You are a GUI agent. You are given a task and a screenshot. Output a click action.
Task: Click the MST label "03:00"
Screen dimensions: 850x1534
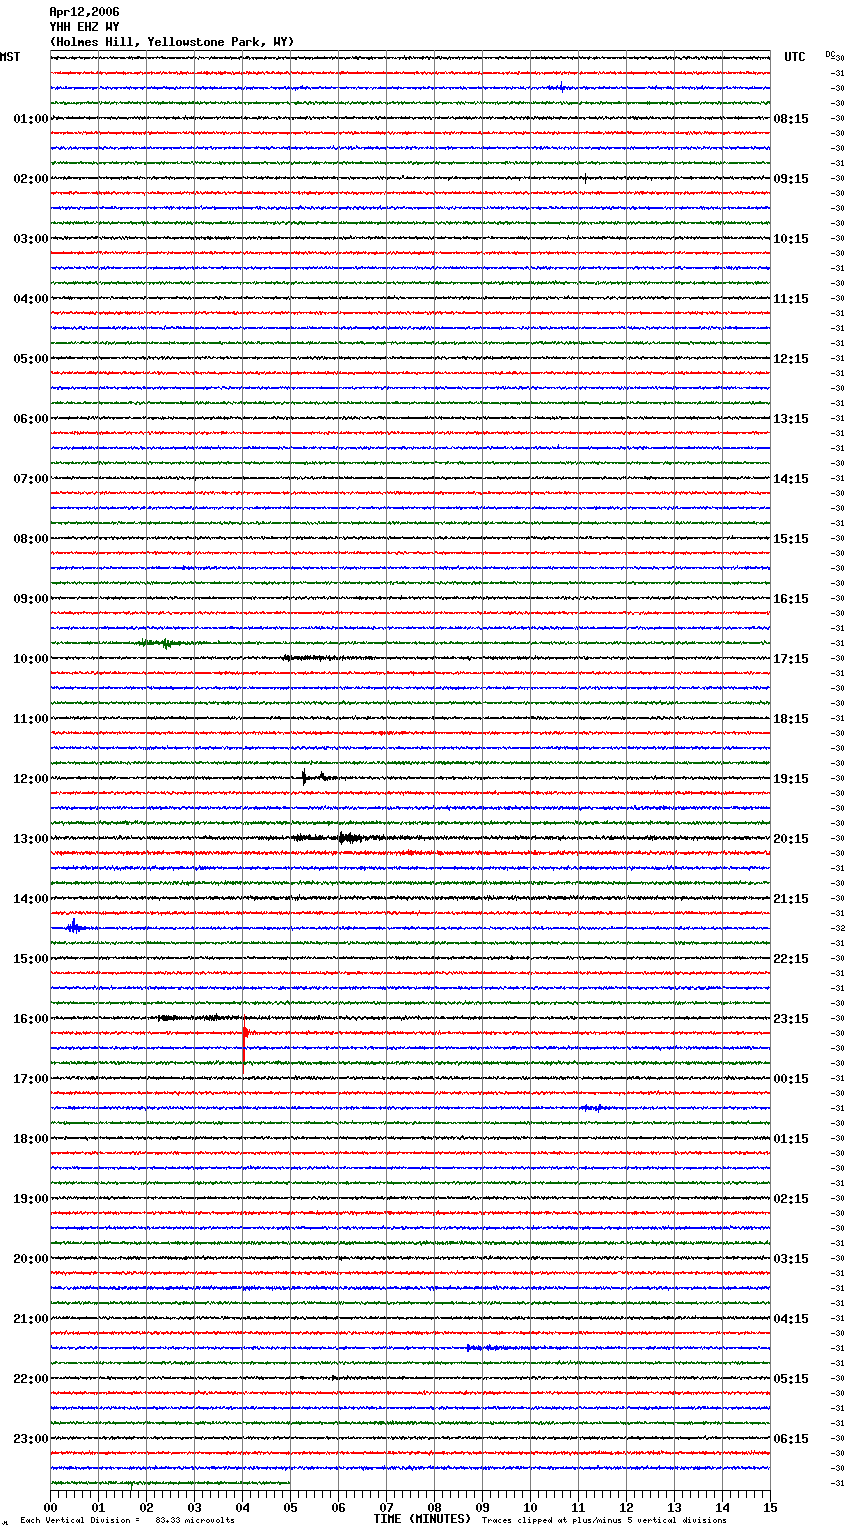(x=31, y=239)
